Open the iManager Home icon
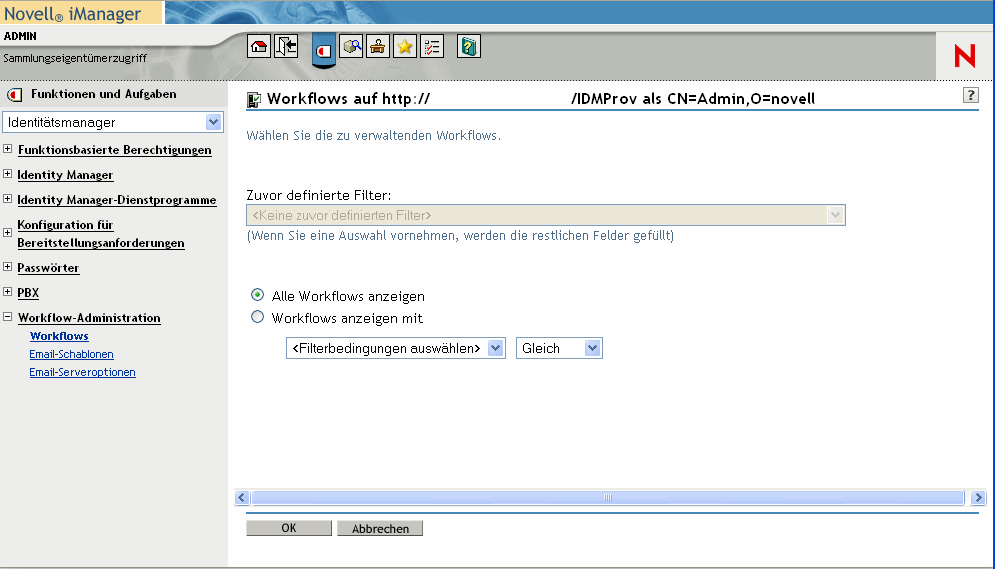995x569 pixels. coord(259,46)
